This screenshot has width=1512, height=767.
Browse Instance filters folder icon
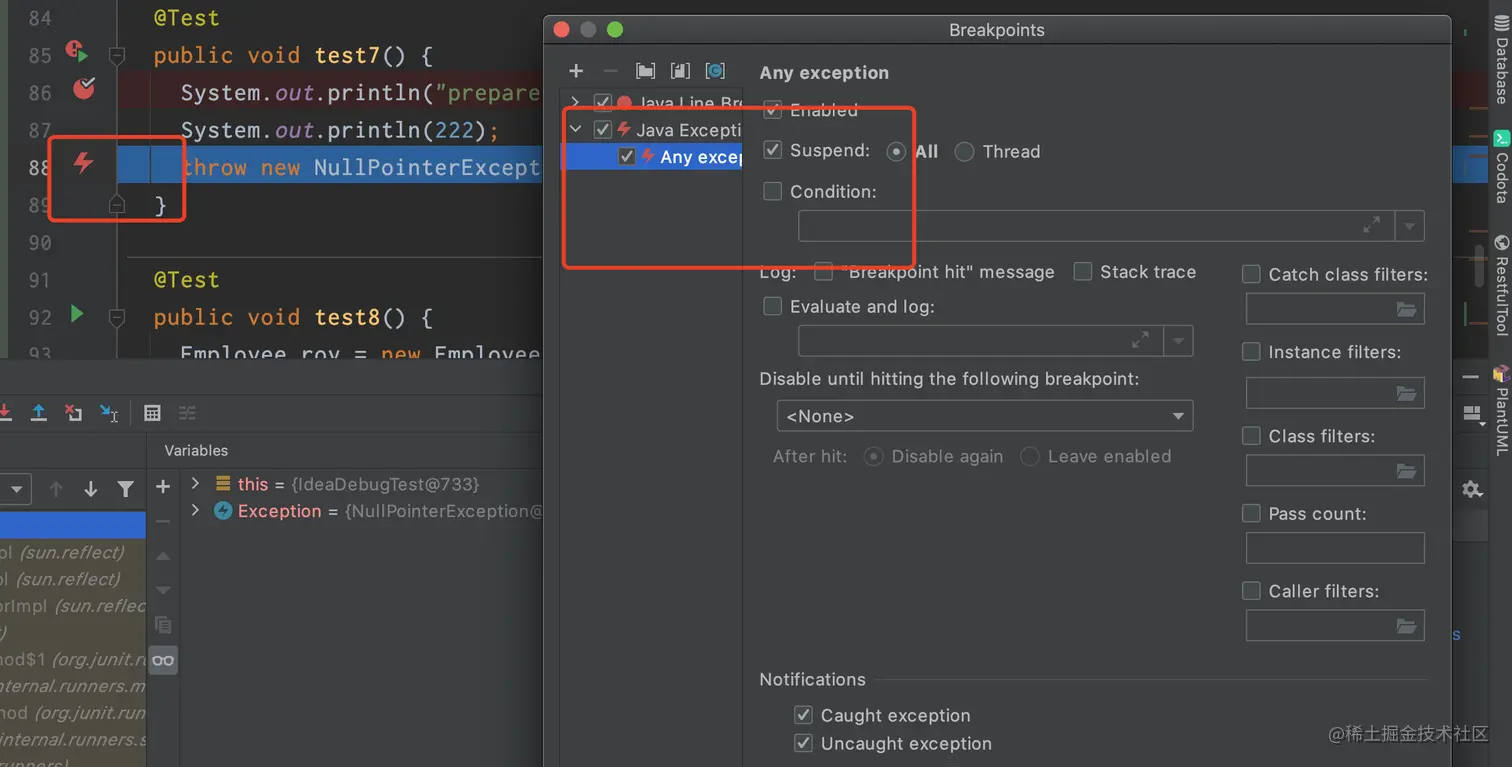click(1406, 393)
